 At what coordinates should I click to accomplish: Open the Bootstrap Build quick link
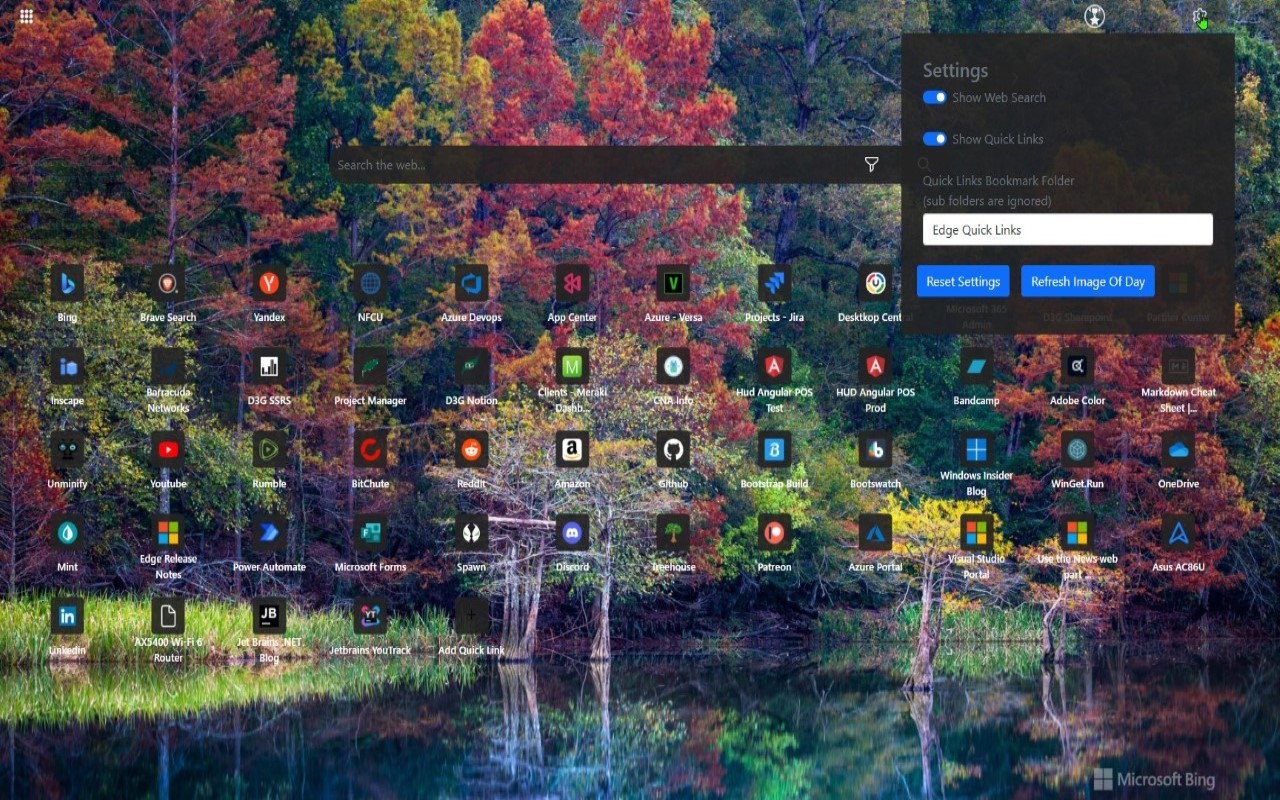pyautogui.click(x=774, y=449)
